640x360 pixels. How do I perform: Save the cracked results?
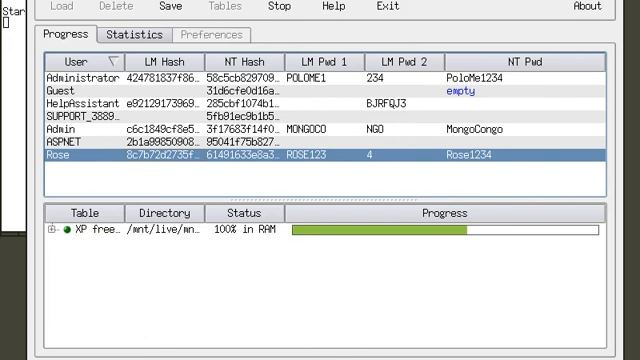(171, 6)
